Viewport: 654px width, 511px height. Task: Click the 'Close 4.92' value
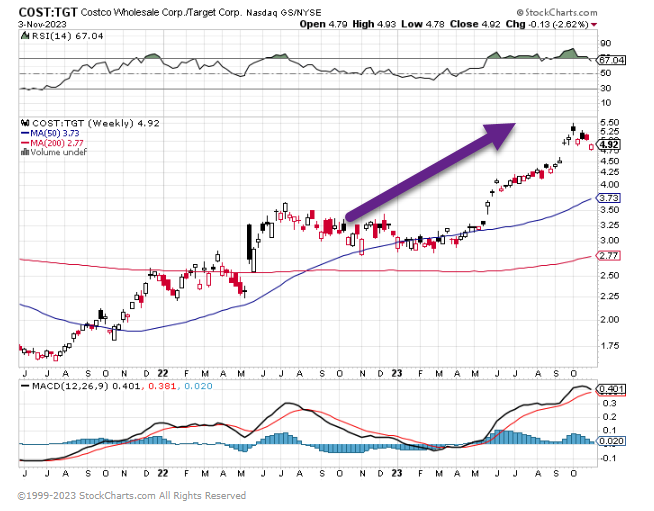pos(475,24)
